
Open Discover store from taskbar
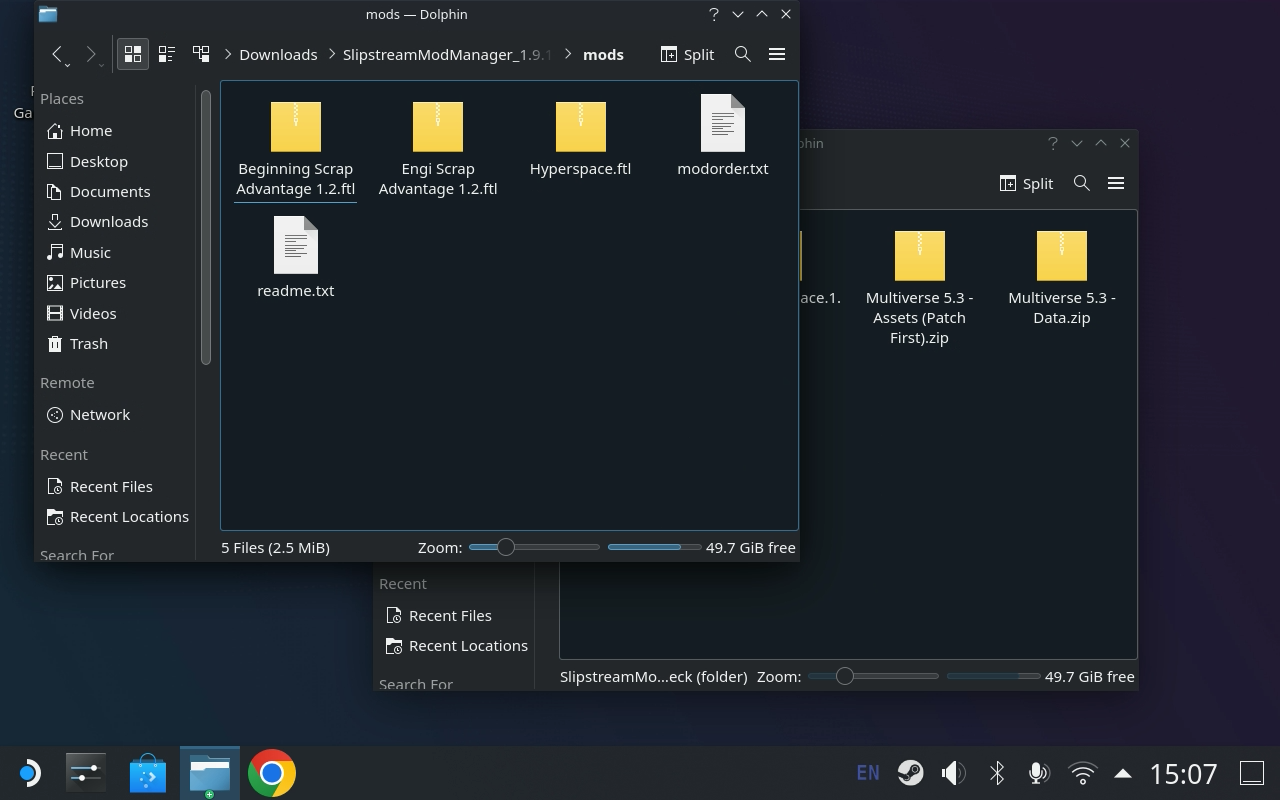tap(148, 773)
